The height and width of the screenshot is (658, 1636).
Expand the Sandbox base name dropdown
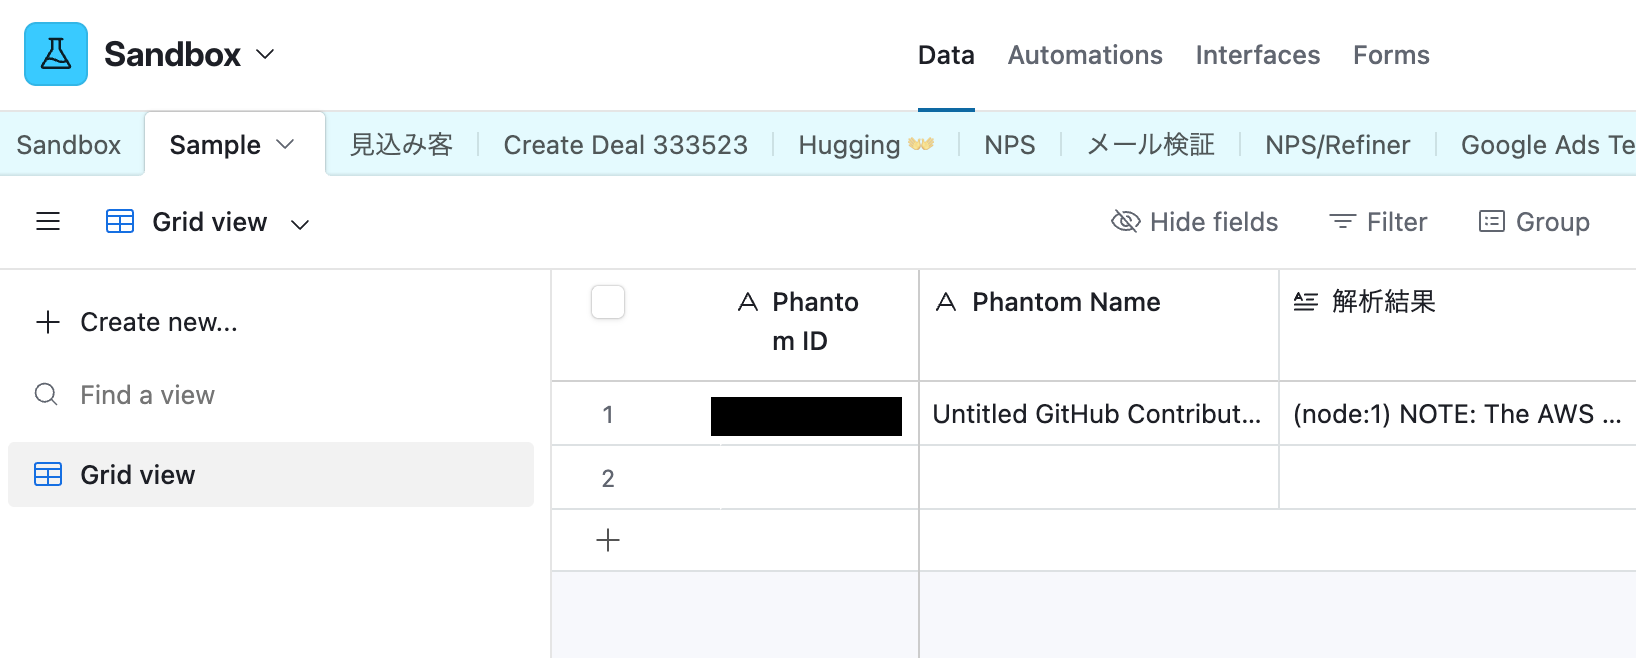[x=265, y=54]
